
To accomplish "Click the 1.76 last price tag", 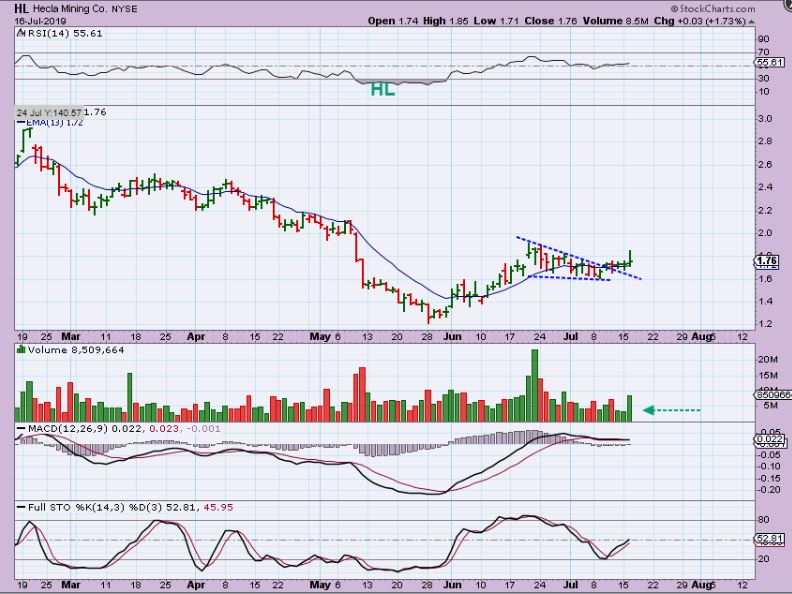I will coord(767,262).
